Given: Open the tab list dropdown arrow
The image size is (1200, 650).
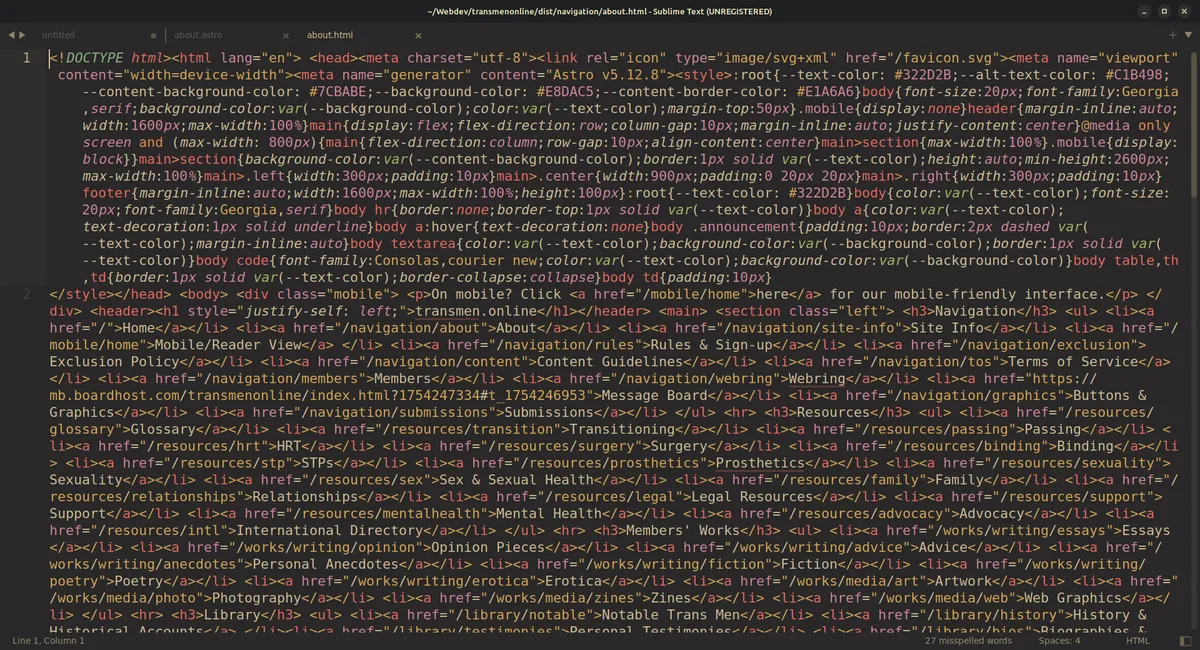Looking at the screenshot, I should point(1188,35).
